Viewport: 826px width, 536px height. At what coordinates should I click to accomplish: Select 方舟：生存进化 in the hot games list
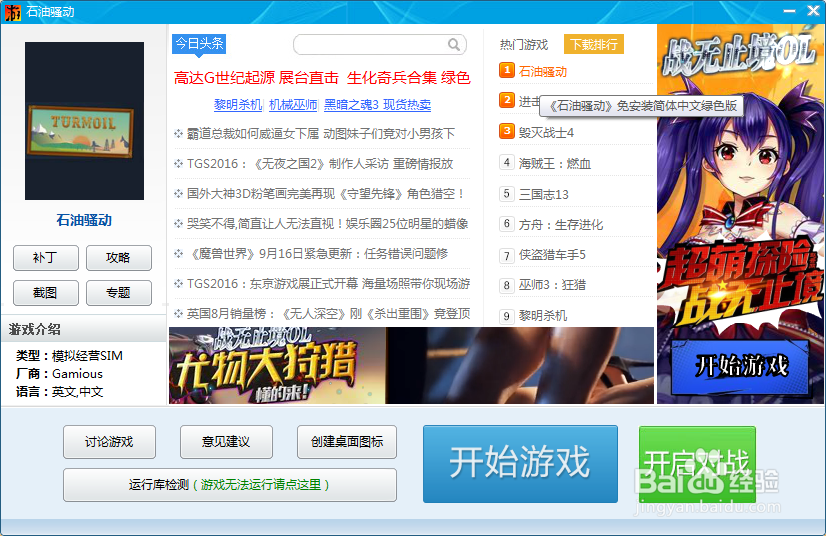pyautogui.click(x=561, y=225)
